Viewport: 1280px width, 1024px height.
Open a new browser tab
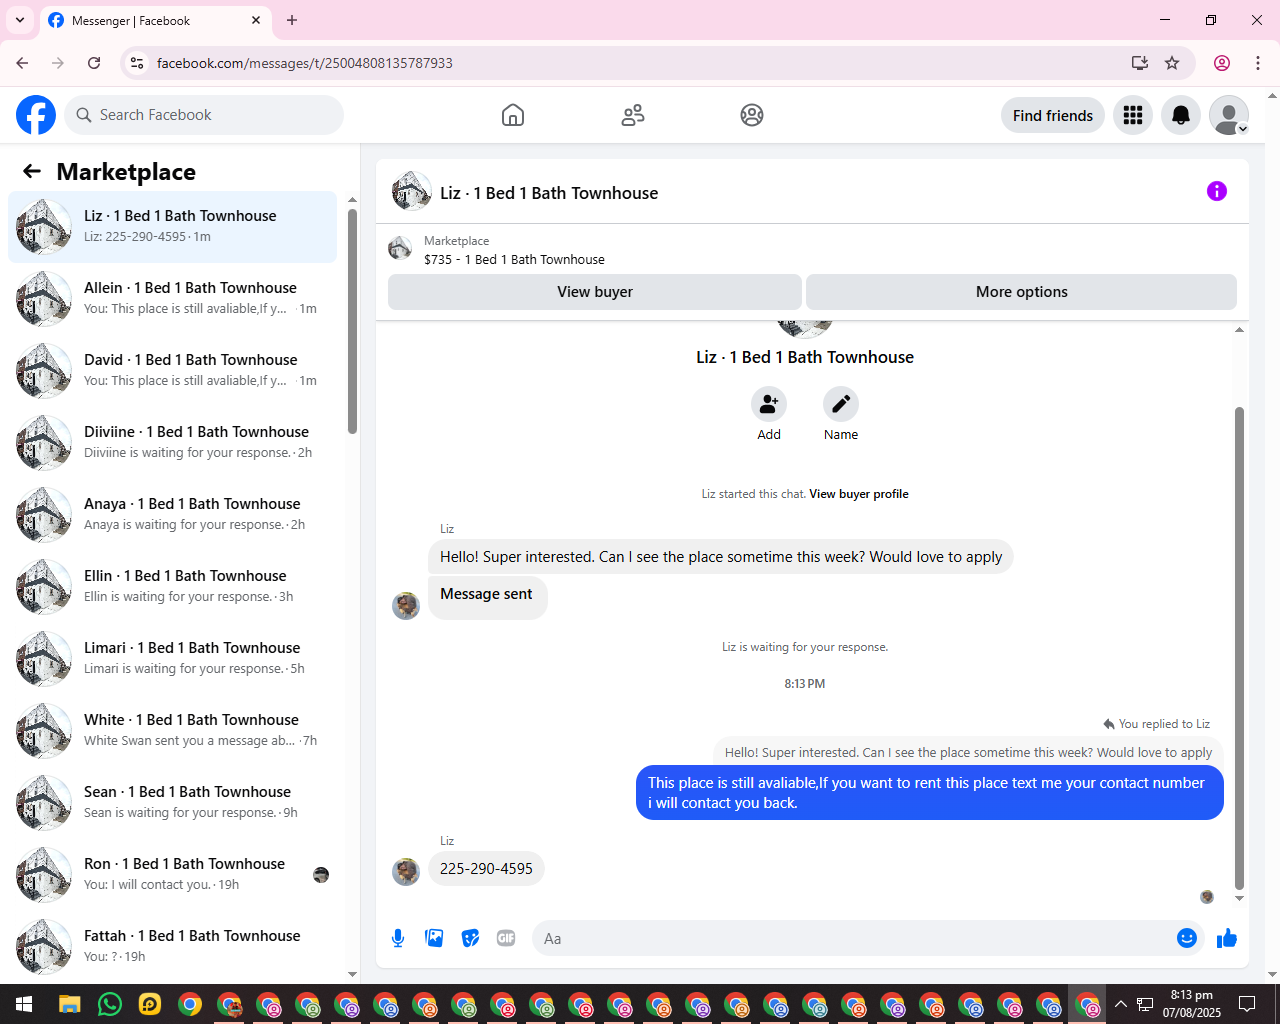tap(292, 20)
